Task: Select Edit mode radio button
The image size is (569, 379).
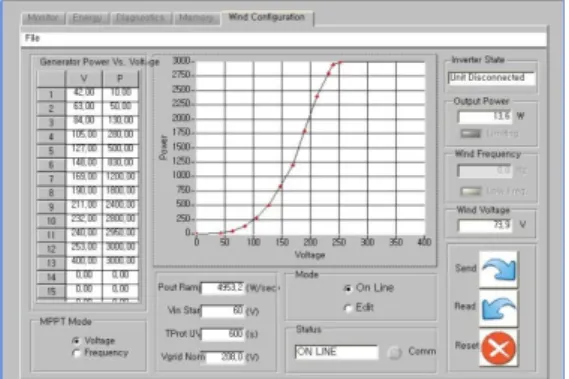Action: pos(348,308)
